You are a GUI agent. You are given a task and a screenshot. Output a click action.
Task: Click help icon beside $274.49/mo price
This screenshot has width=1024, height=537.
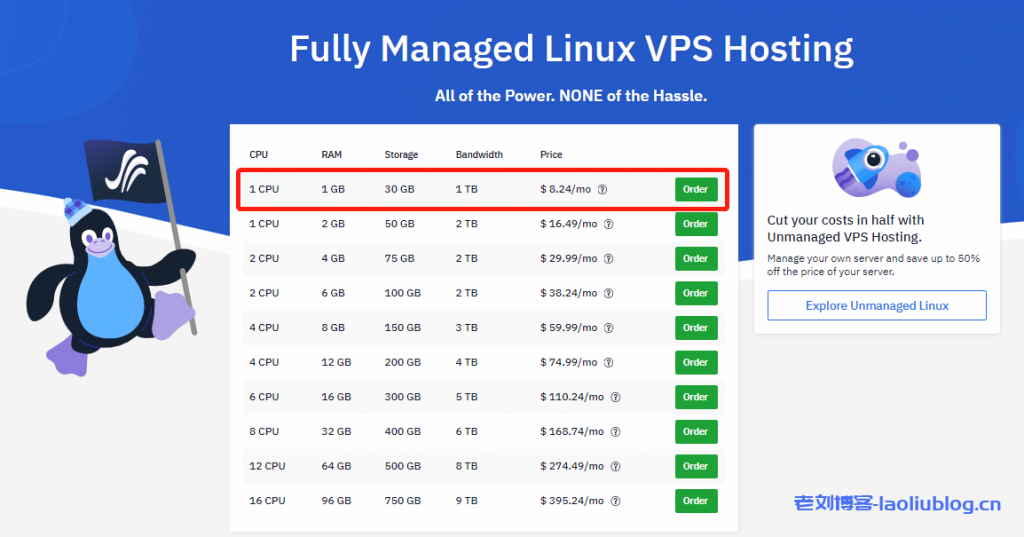click(615, 466)
